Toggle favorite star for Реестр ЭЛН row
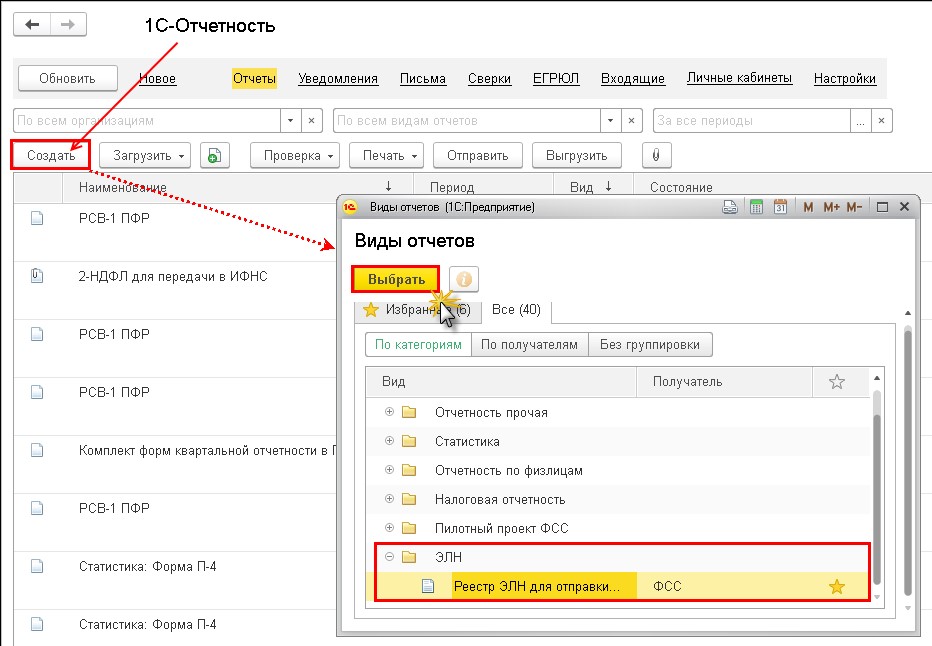 [837, 587]
